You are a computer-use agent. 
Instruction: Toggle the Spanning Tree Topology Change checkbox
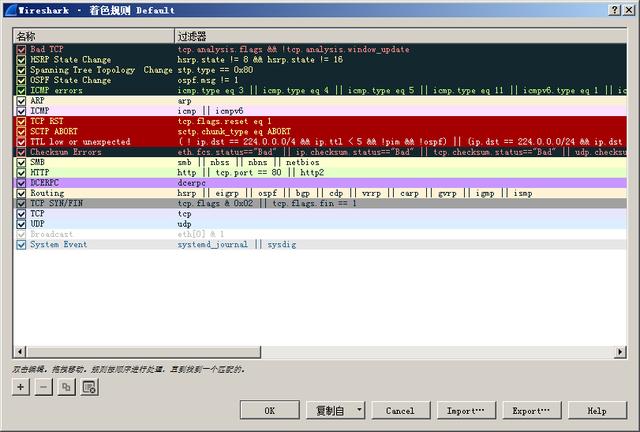pos(21,70)
